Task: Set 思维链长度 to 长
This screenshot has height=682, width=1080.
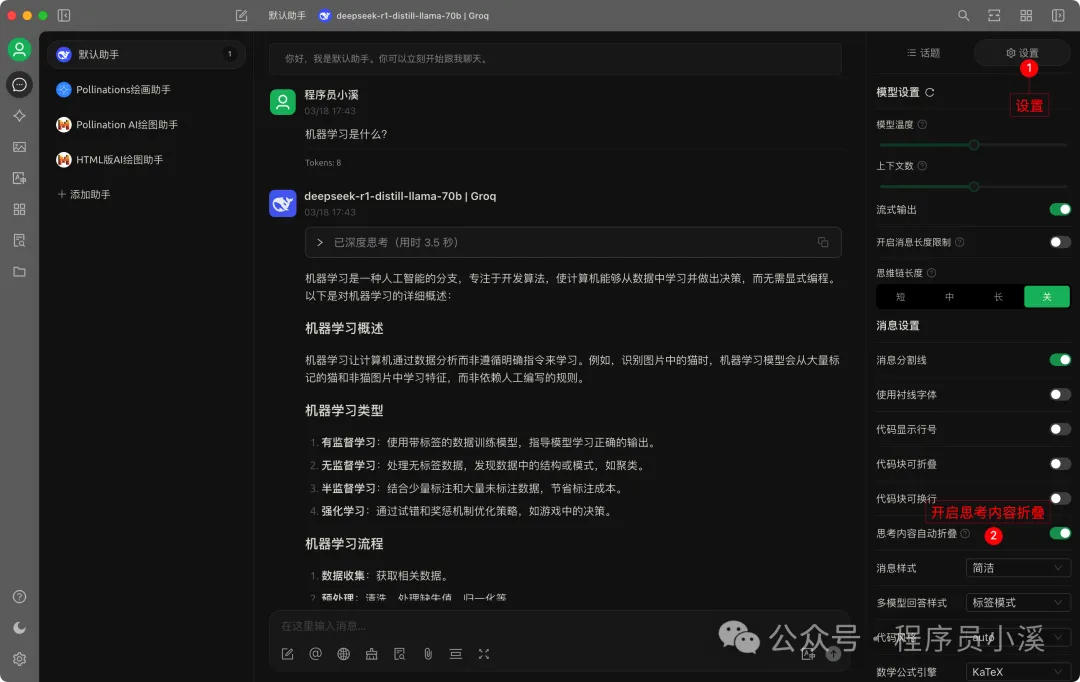Action: coord(998,297)
